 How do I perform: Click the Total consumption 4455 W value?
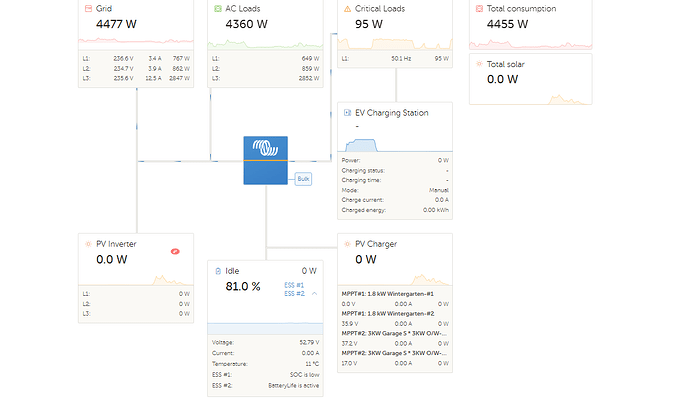(507, 24)
